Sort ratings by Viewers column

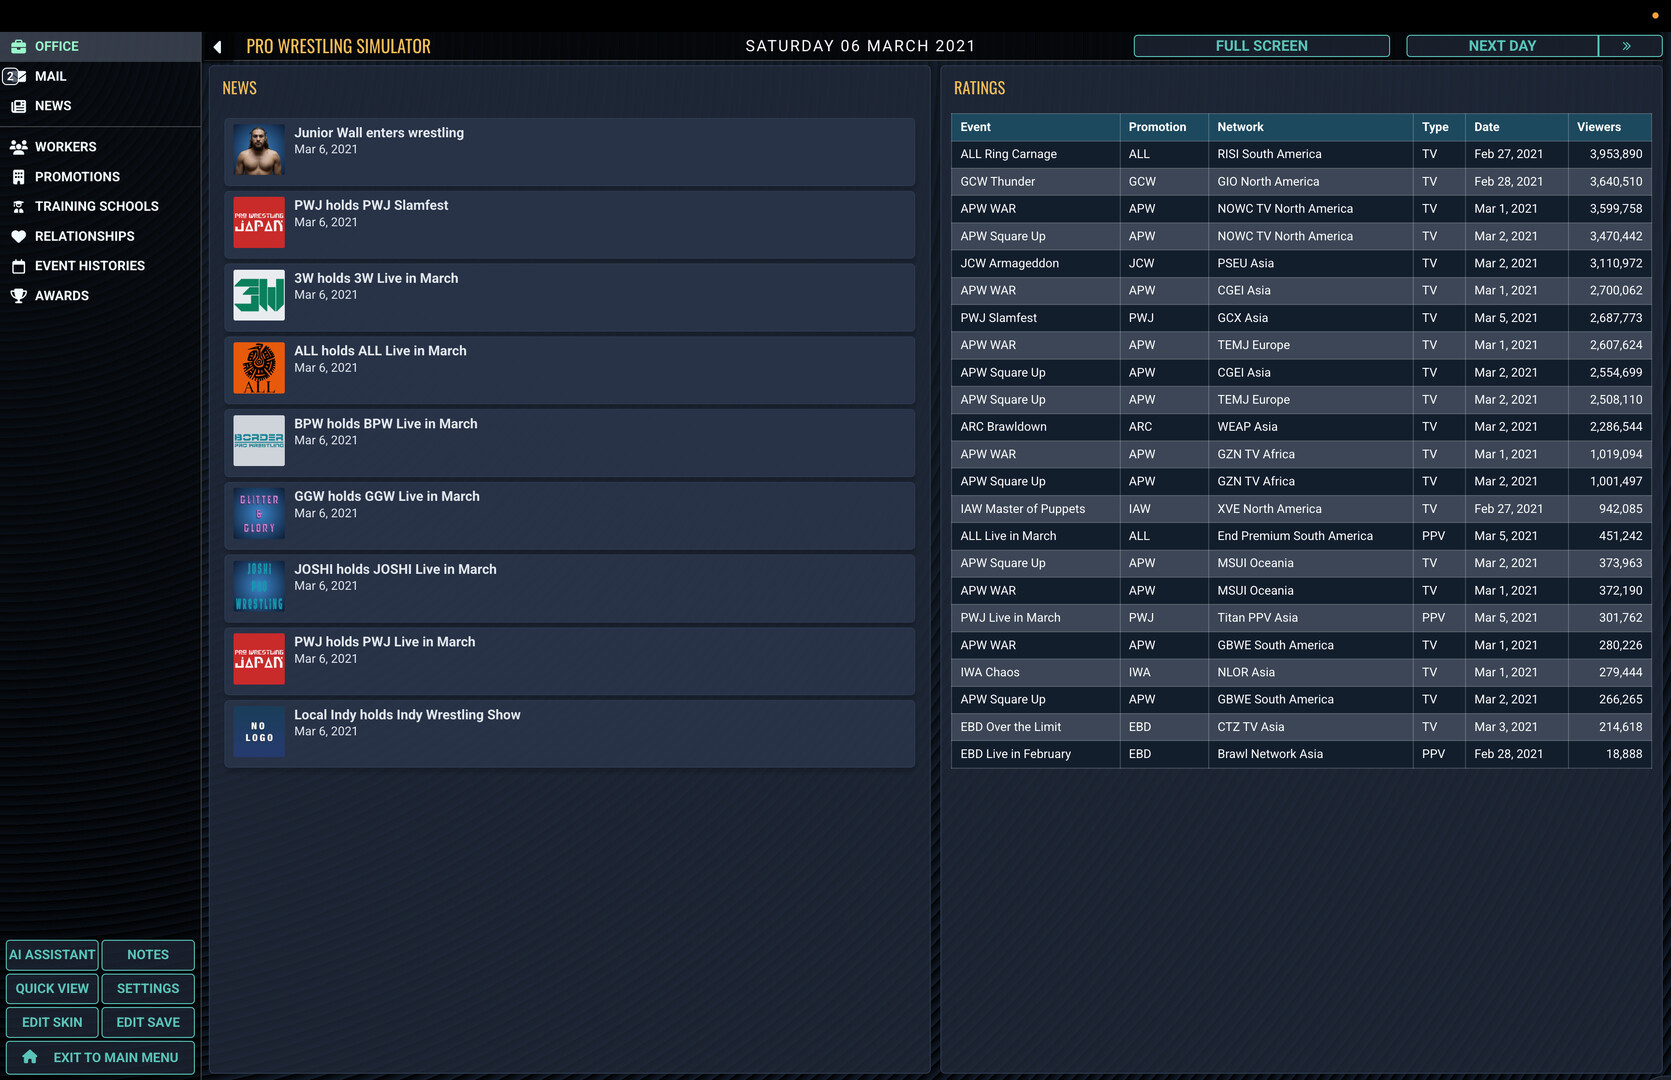tap(1598, 127)
